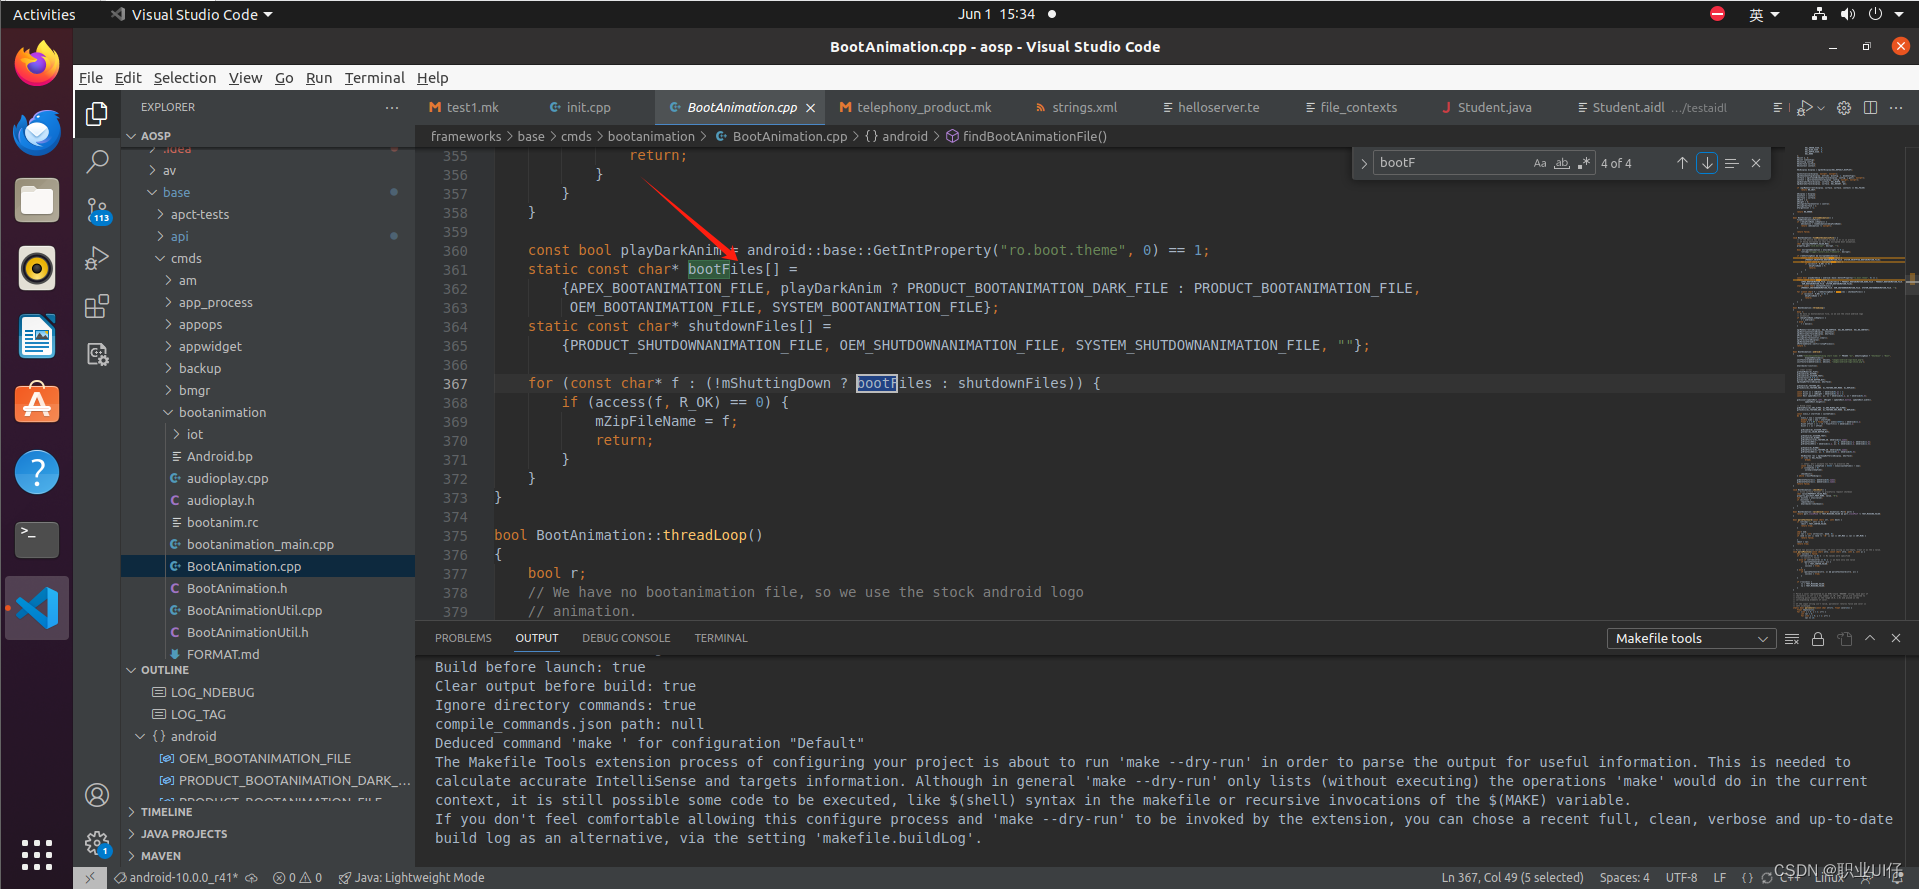Open bootanimation_main.cpp in Explorer
This screenshot has height=889, width=1919.
tap(260, 545)
